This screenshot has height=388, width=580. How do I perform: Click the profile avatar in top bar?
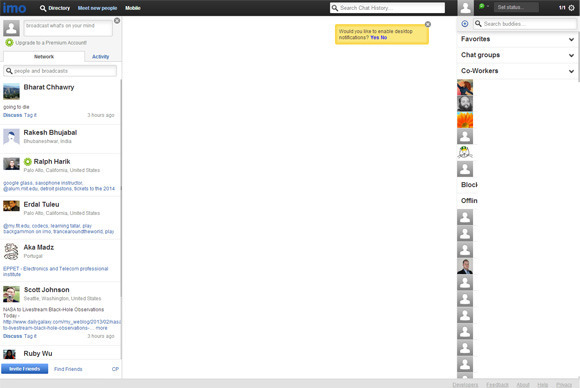(x=465, y=8)
